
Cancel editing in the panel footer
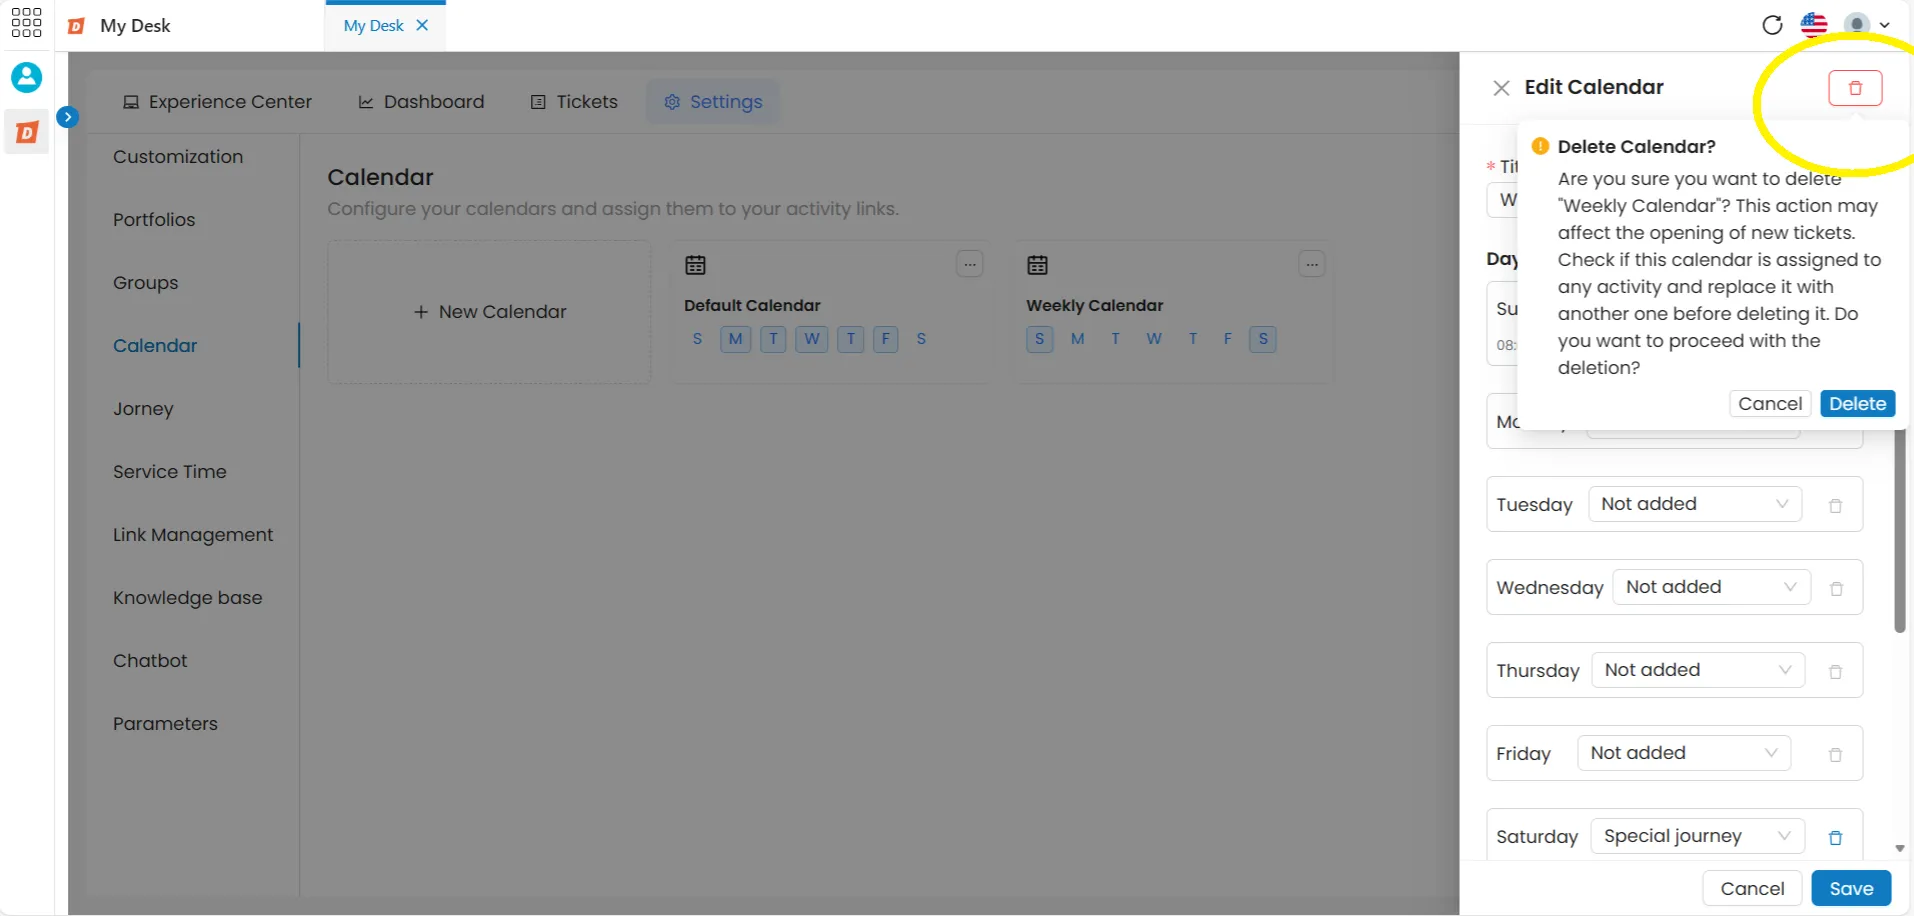(x=1752, y=888)
